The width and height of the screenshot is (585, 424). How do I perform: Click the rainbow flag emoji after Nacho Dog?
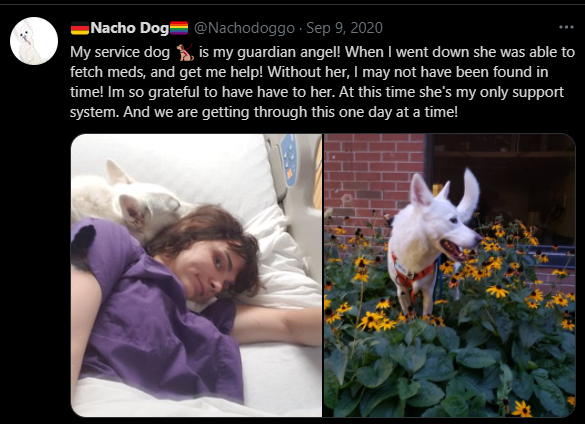(x=179, y=28)
